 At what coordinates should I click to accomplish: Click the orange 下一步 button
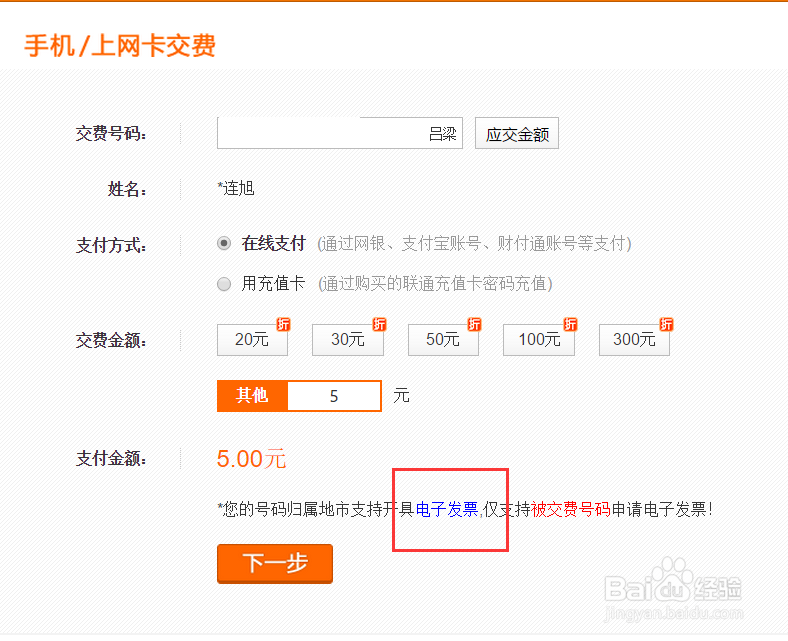(275, 564)
